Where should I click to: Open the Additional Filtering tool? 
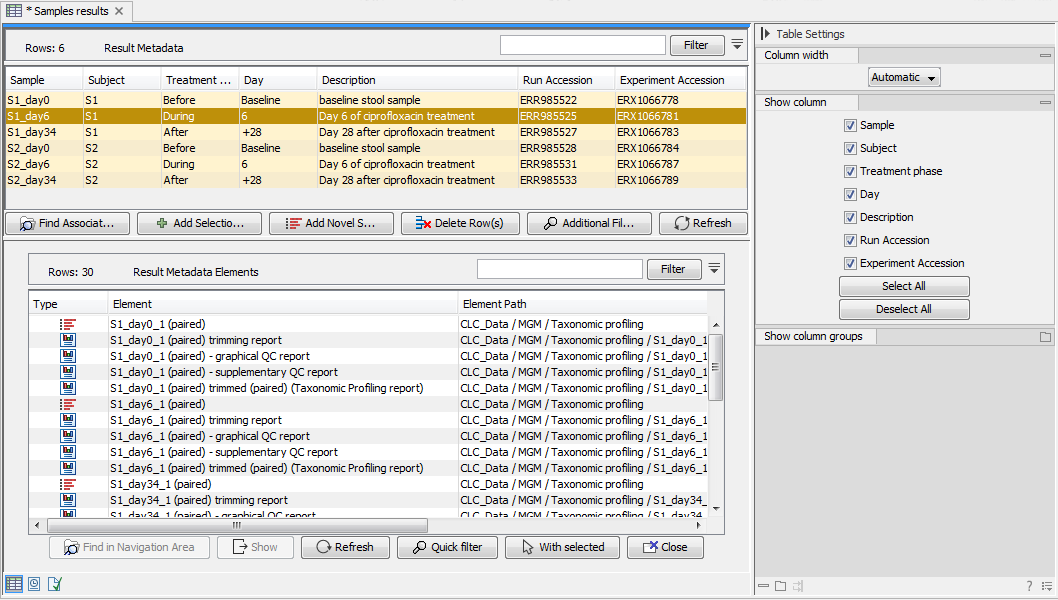coord(589,223)
